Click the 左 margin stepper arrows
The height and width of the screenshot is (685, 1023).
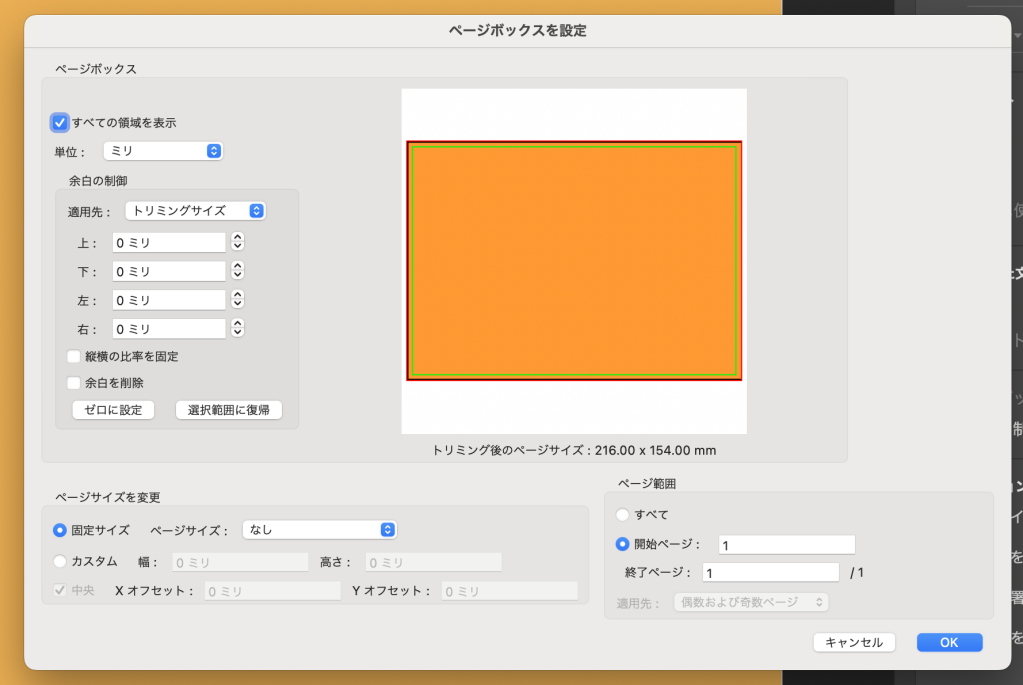(238, 300)
